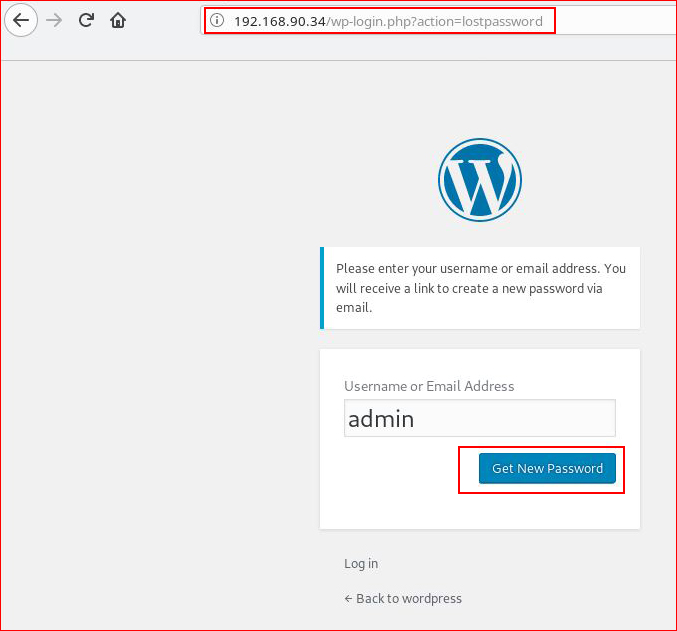Go back with the browser back arrow
Viewport: 677px width, 631px height.
coord(21,20)
